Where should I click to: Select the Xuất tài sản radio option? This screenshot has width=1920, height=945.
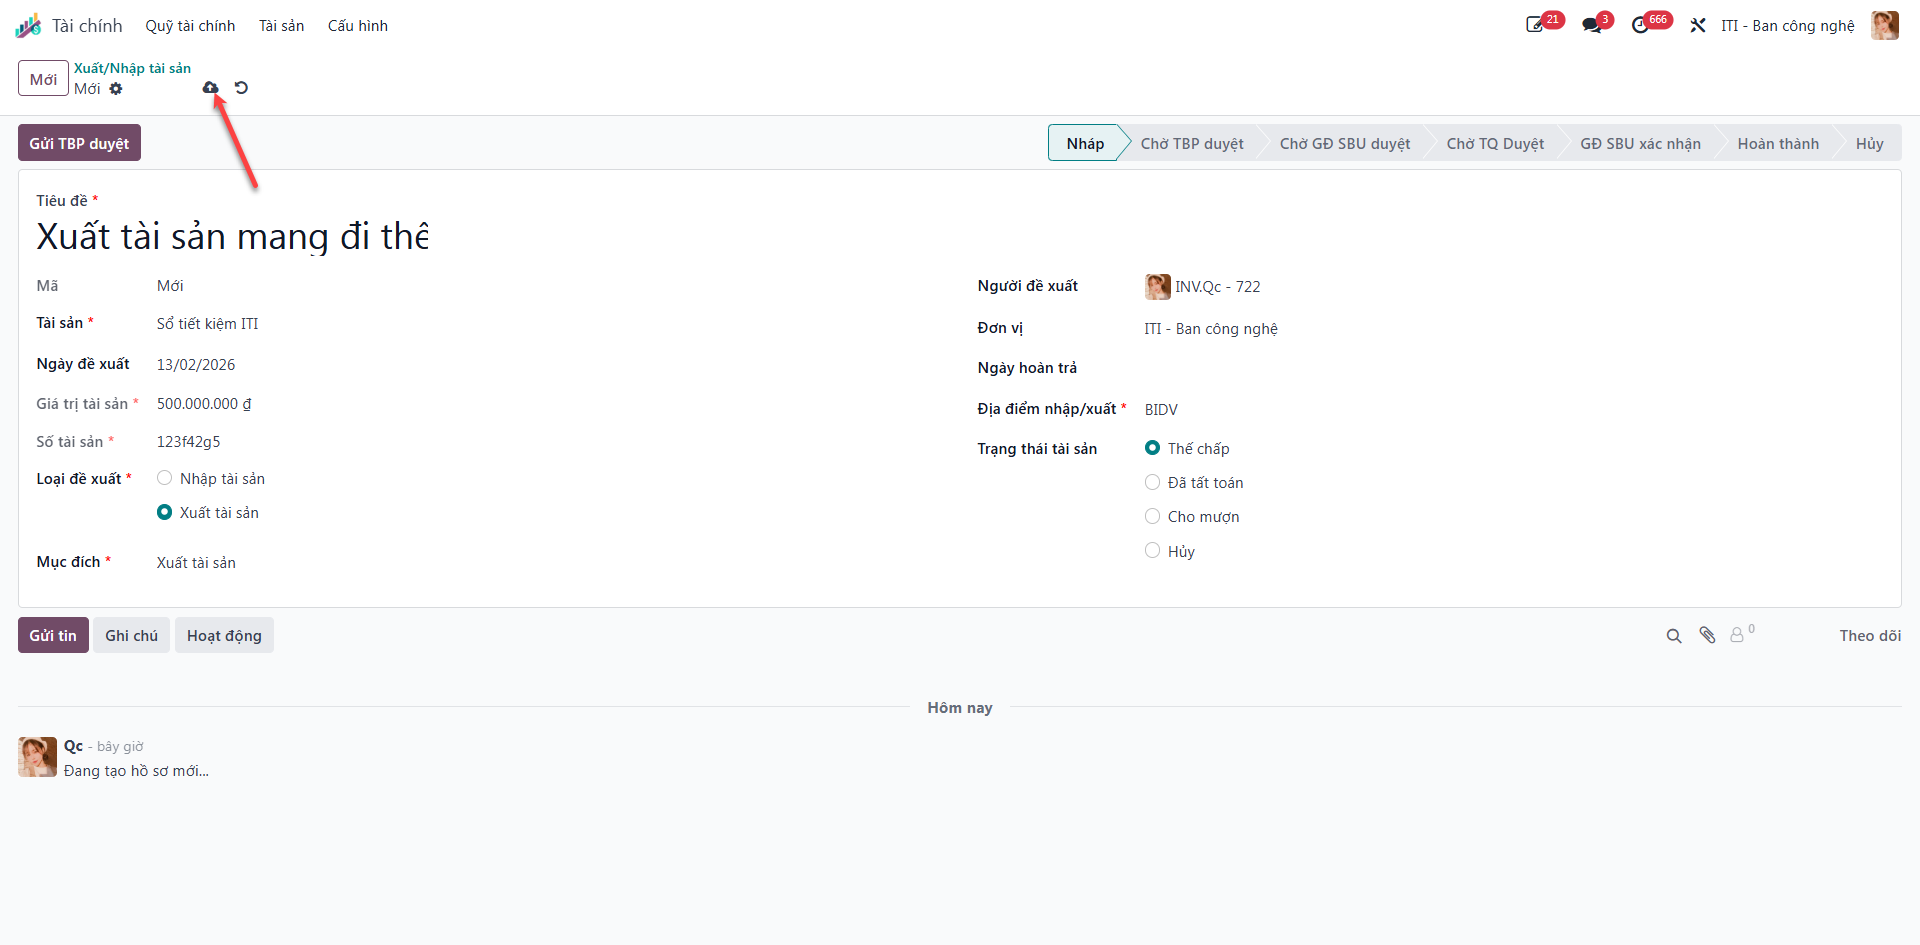(165, 512)
